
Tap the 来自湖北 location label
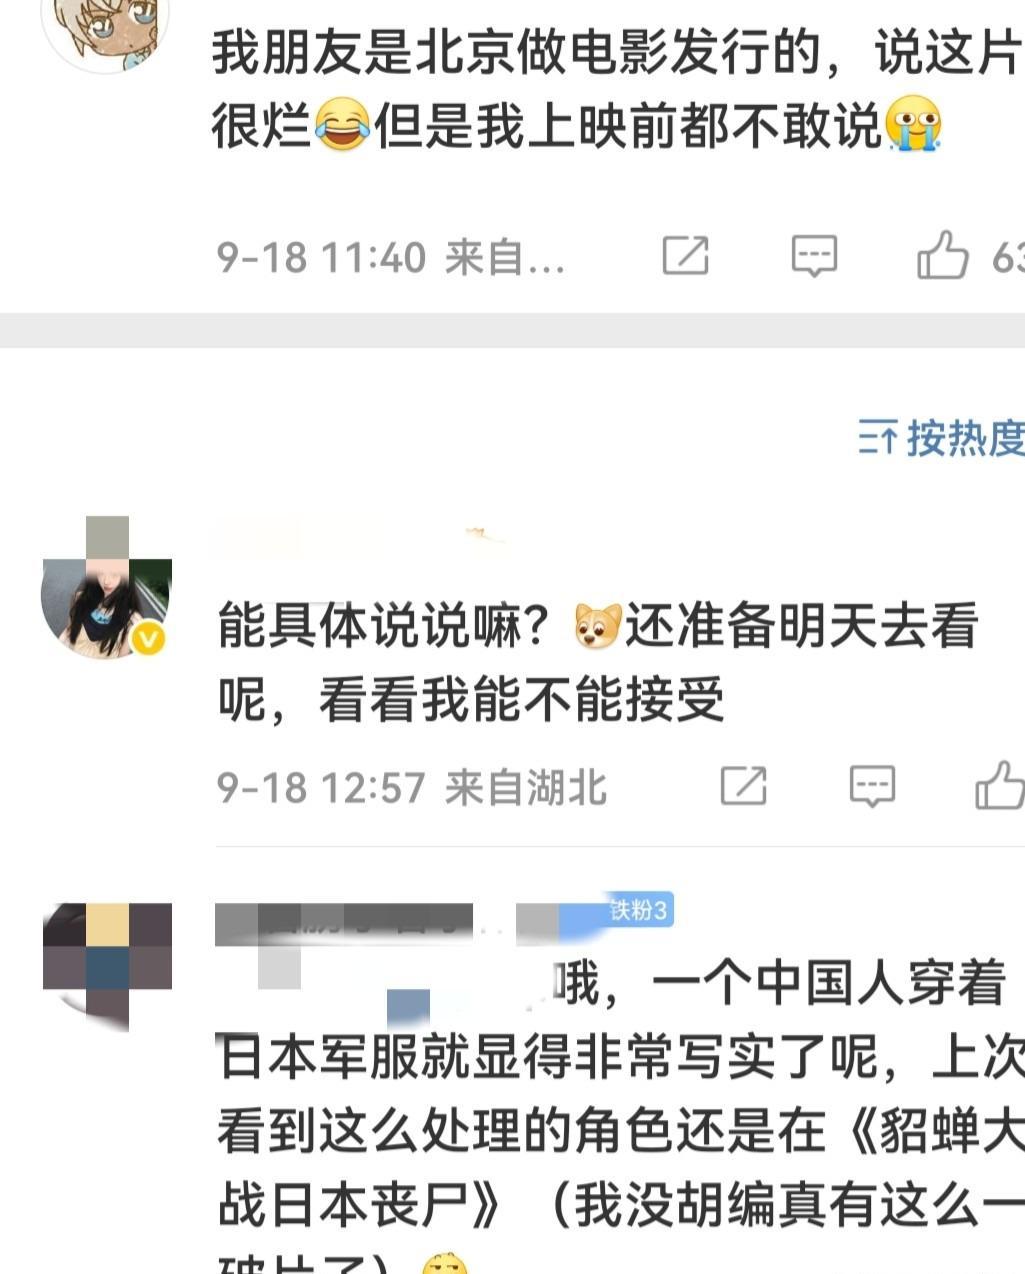pyautogui.click(x=526, y=788)
